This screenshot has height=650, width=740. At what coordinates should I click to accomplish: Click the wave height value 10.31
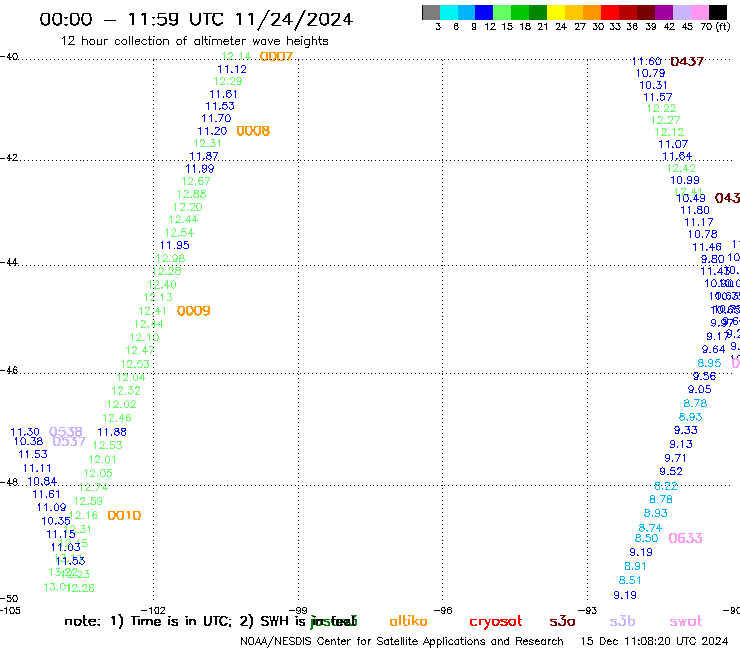(x=653, y=85)
